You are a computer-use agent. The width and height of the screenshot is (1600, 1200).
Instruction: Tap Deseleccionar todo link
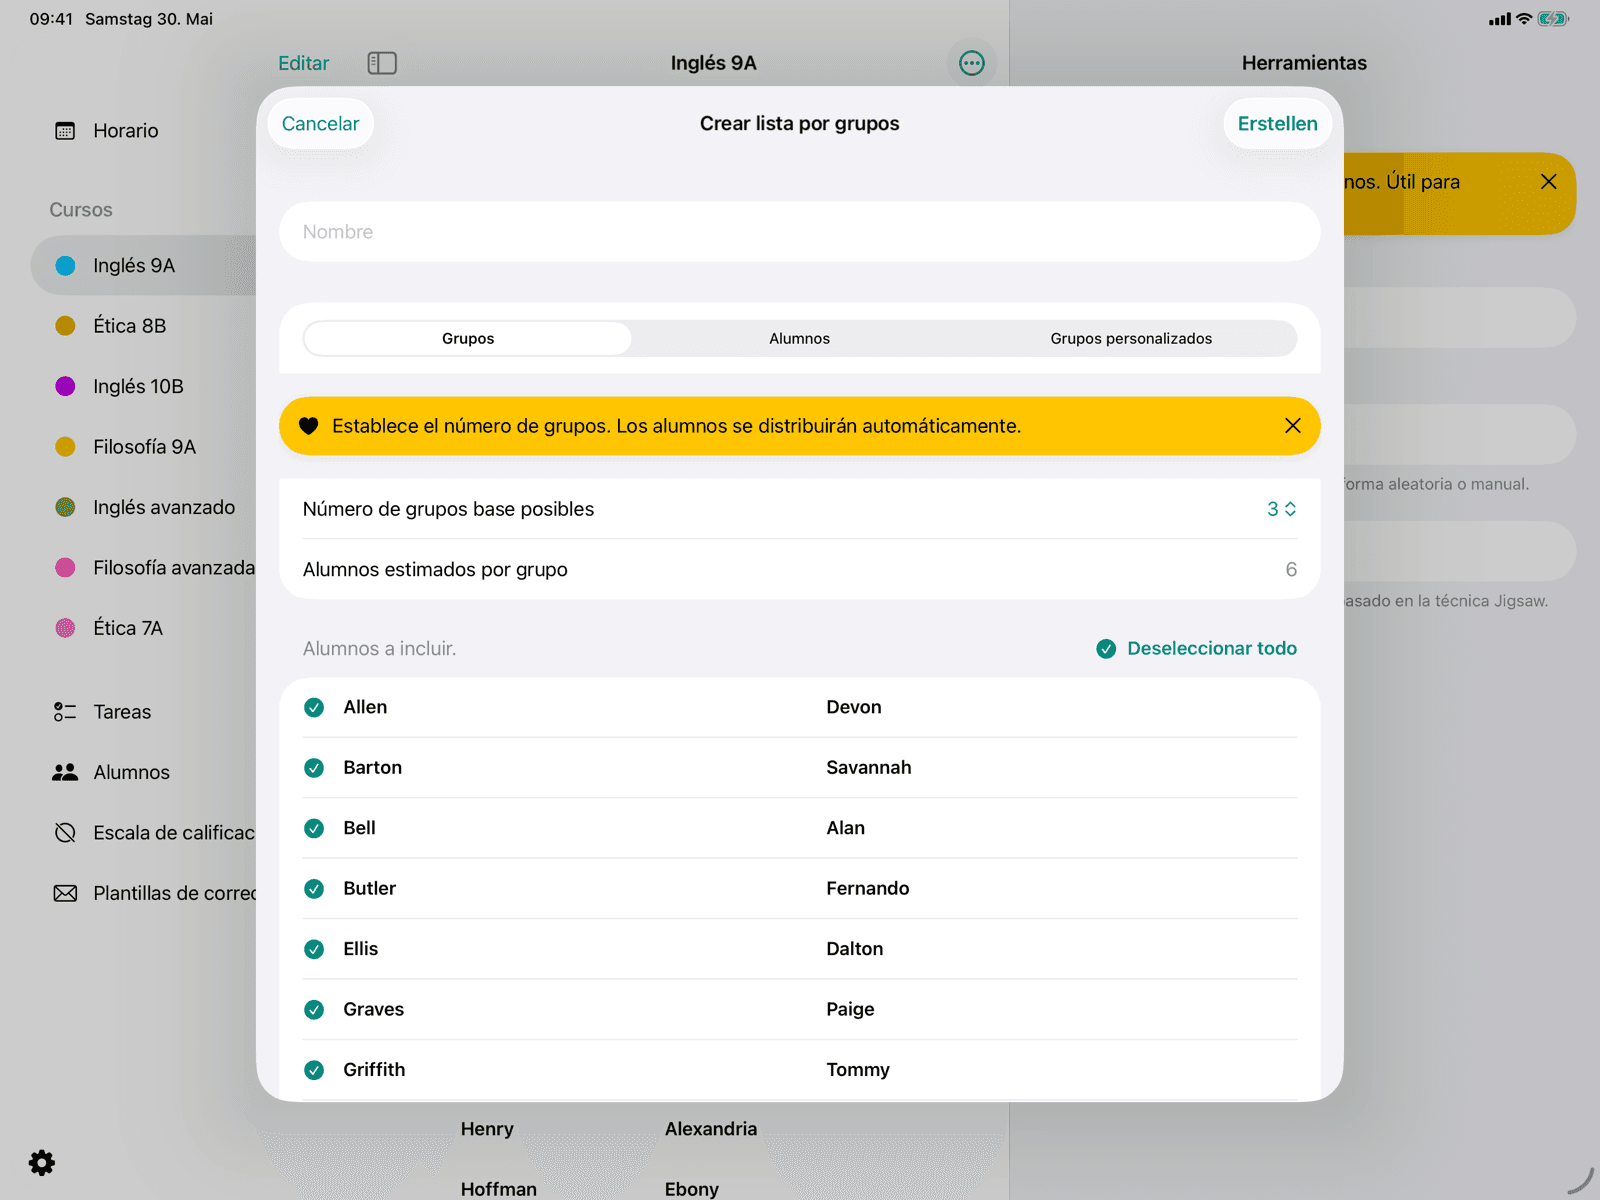pos(1212,649)
